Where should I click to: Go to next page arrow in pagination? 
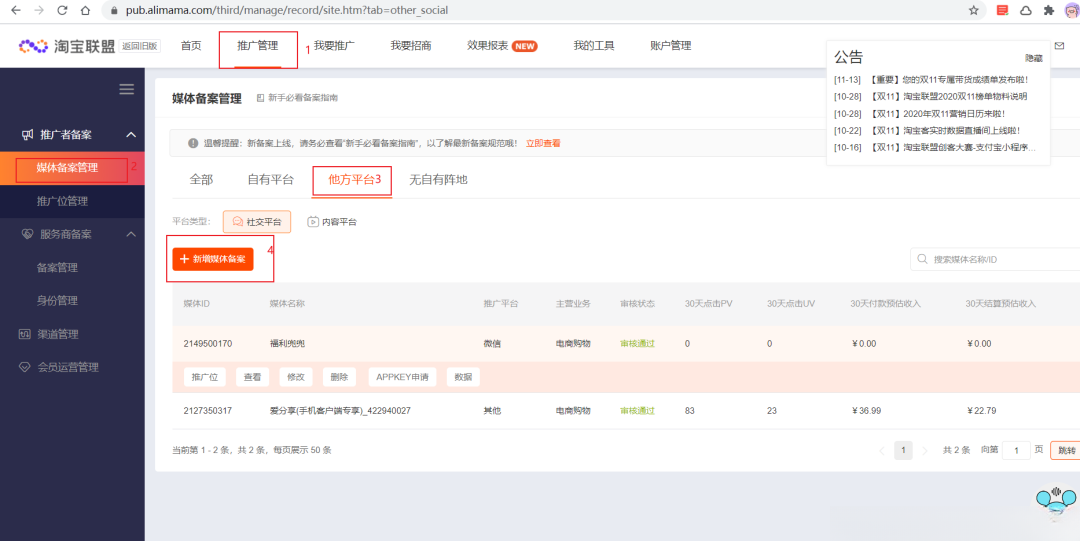[x=925, y=451]
